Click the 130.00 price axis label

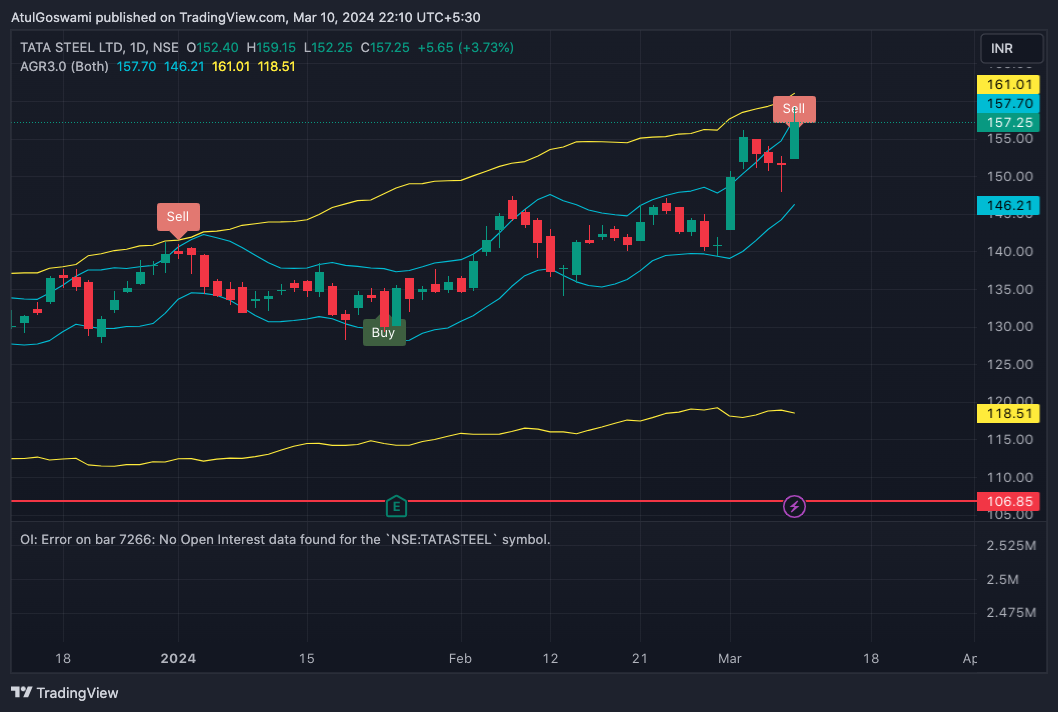point(1009,327)
